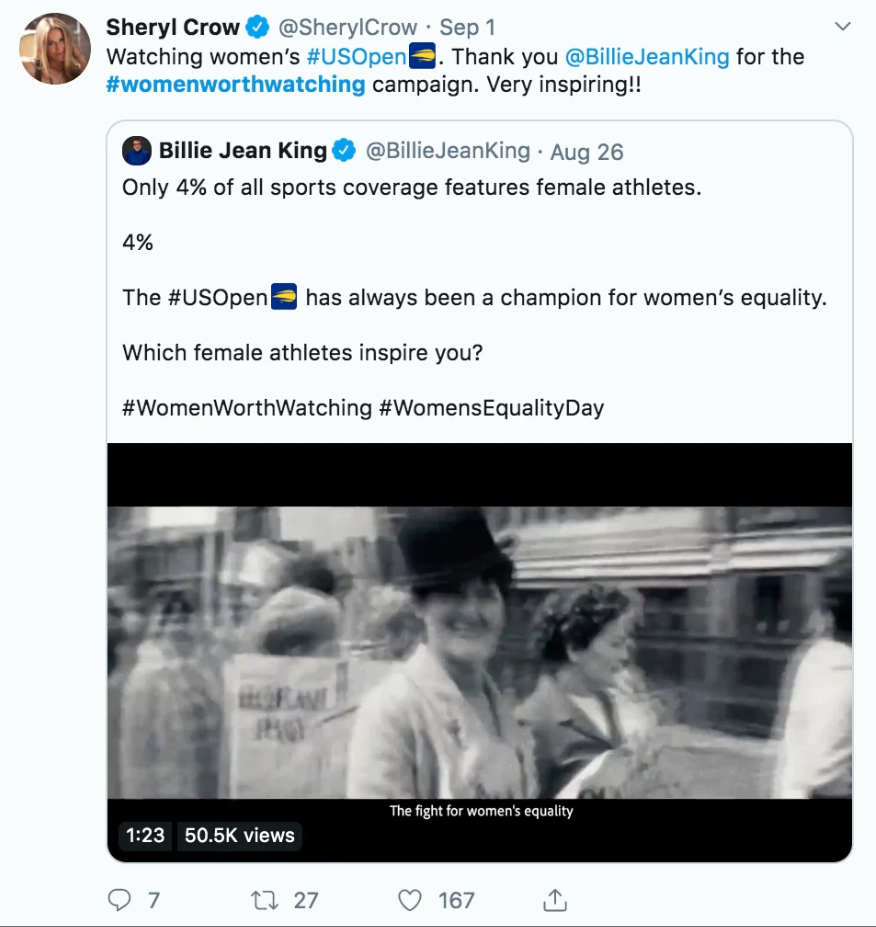The width and height of the screenshot is (876, 927).
Task: Open the #USOpen hashtag link
Action: [x=363, y=56]
